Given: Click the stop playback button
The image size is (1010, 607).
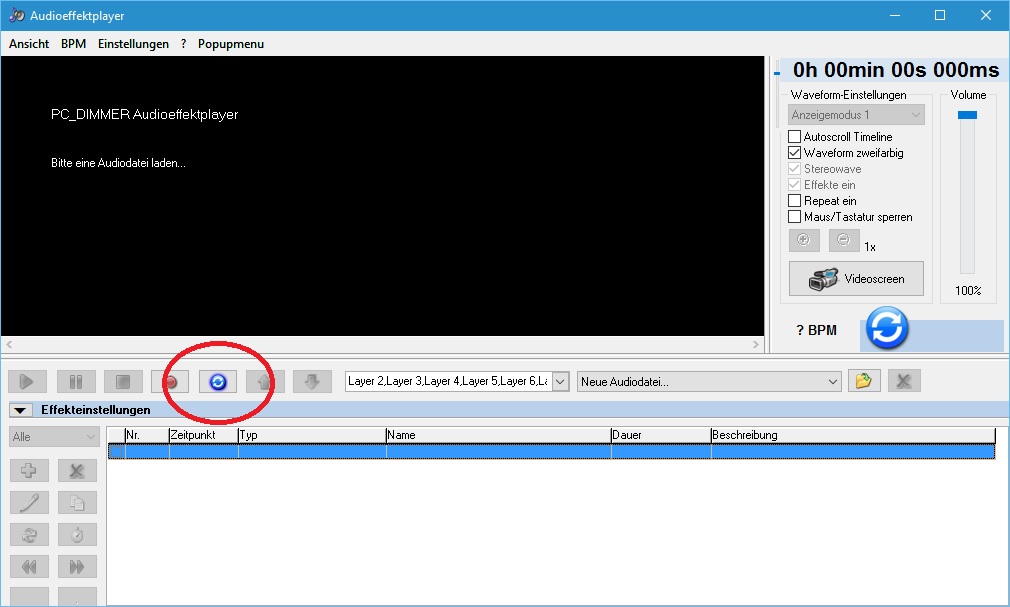Looking at the screenshot, I should 123,381.
